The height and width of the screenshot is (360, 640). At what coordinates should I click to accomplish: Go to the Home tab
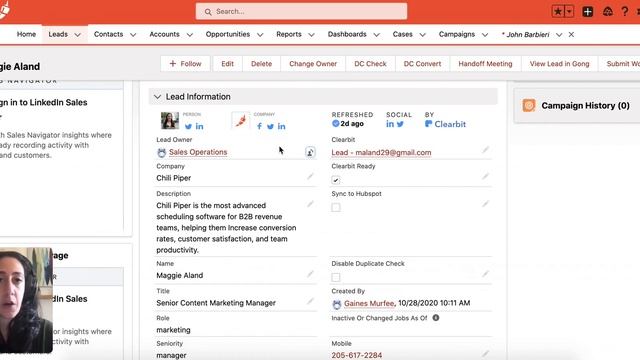[x=26, y=34]
